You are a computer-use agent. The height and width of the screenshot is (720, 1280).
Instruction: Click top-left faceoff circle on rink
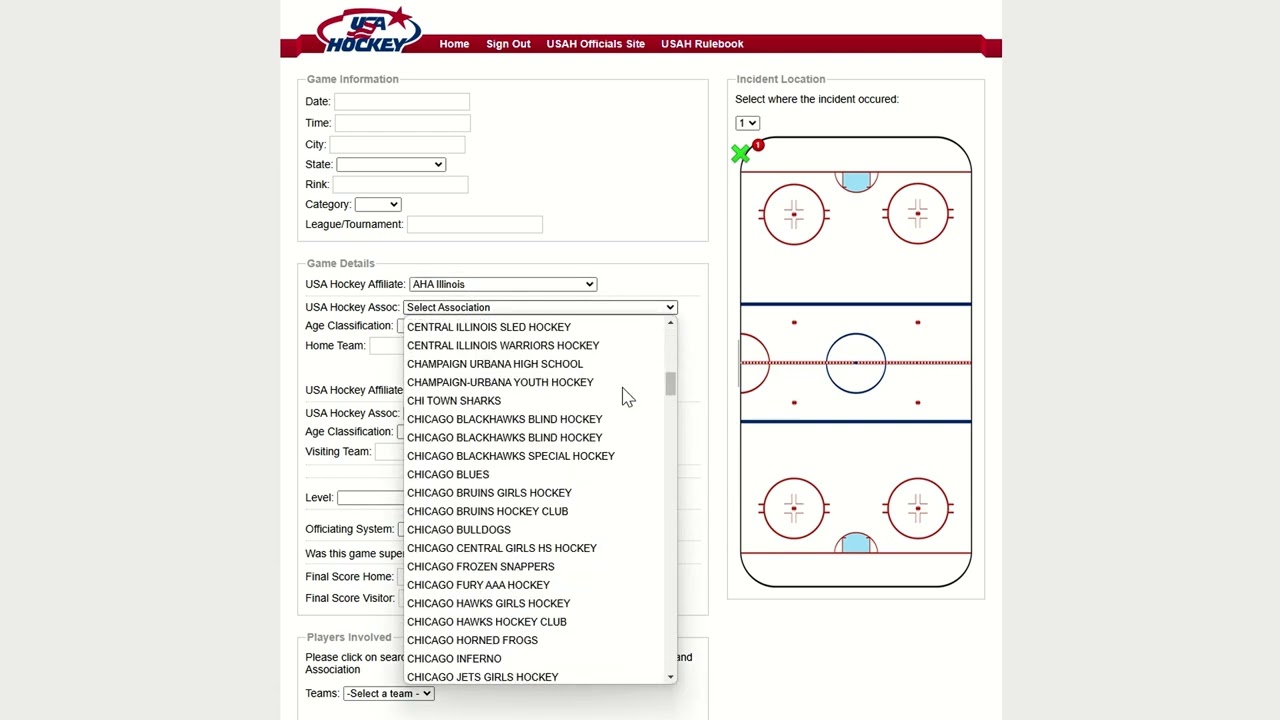click(x=794, y=214)
